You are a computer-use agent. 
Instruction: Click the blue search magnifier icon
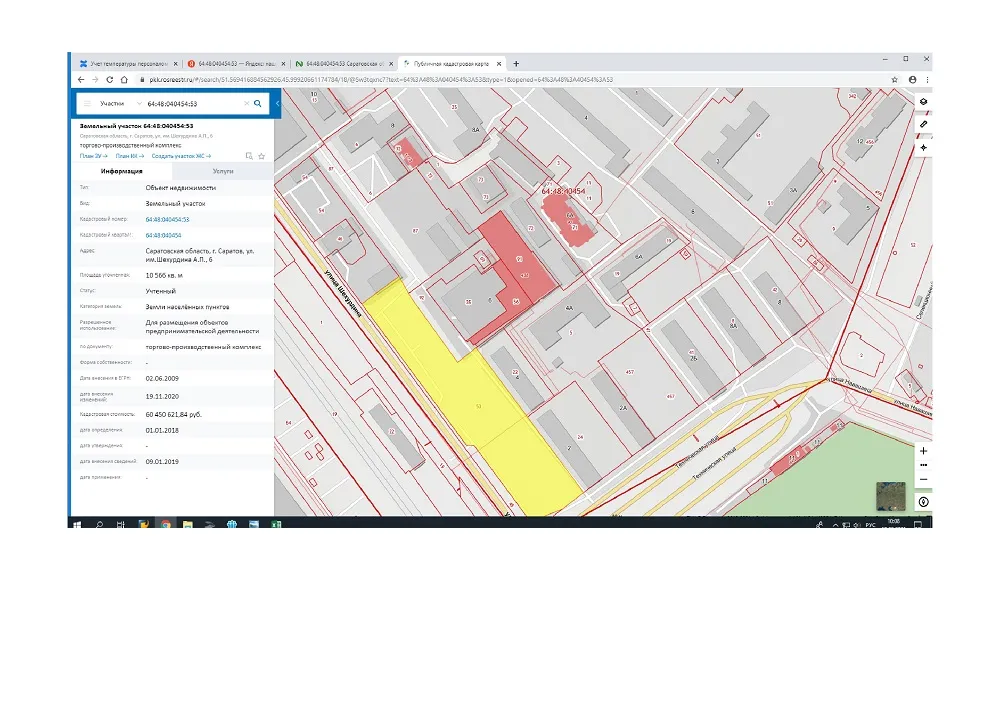[x=258, y=103]
